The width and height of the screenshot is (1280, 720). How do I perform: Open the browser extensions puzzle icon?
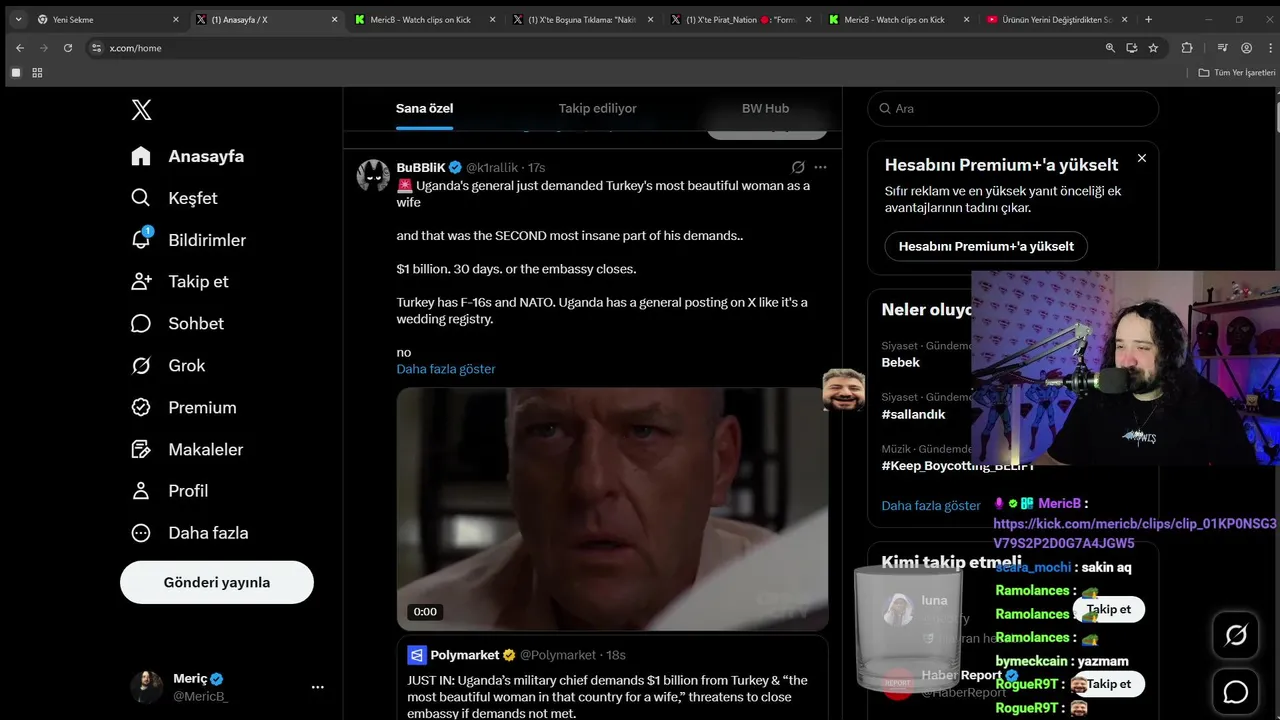point(1187,48)
